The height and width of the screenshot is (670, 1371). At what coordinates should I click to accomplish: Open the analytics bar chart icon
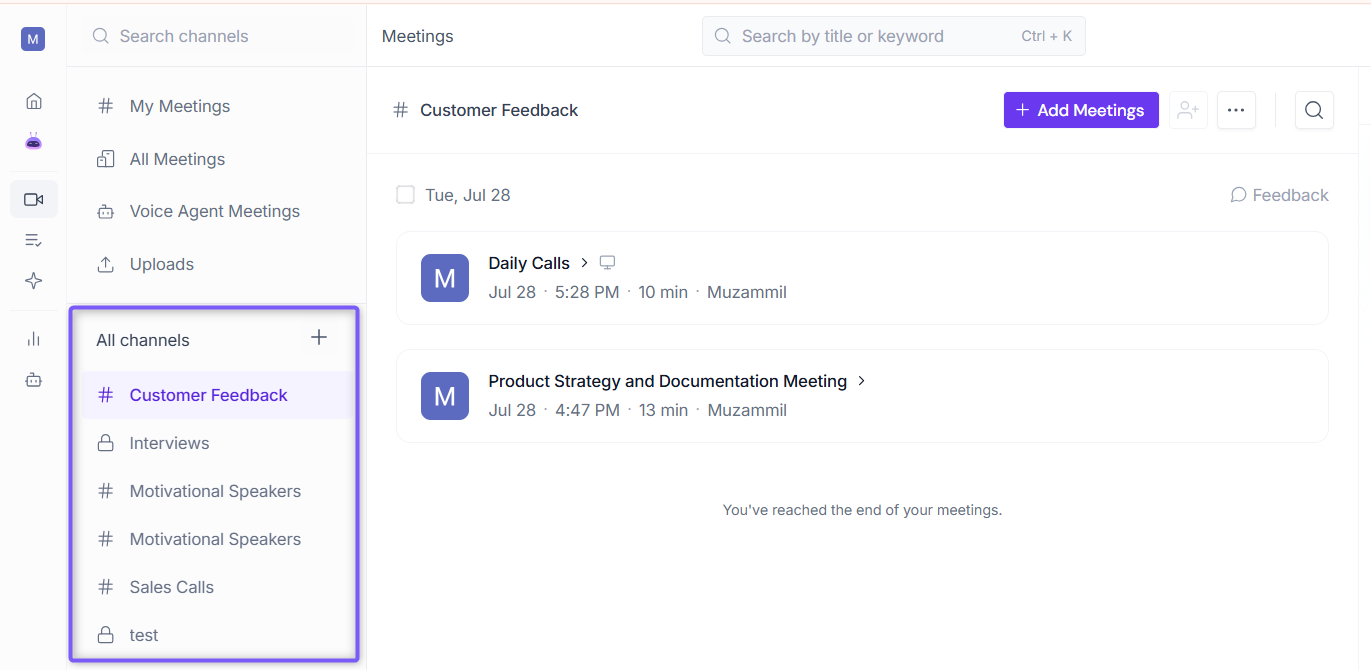pos(34,339)
